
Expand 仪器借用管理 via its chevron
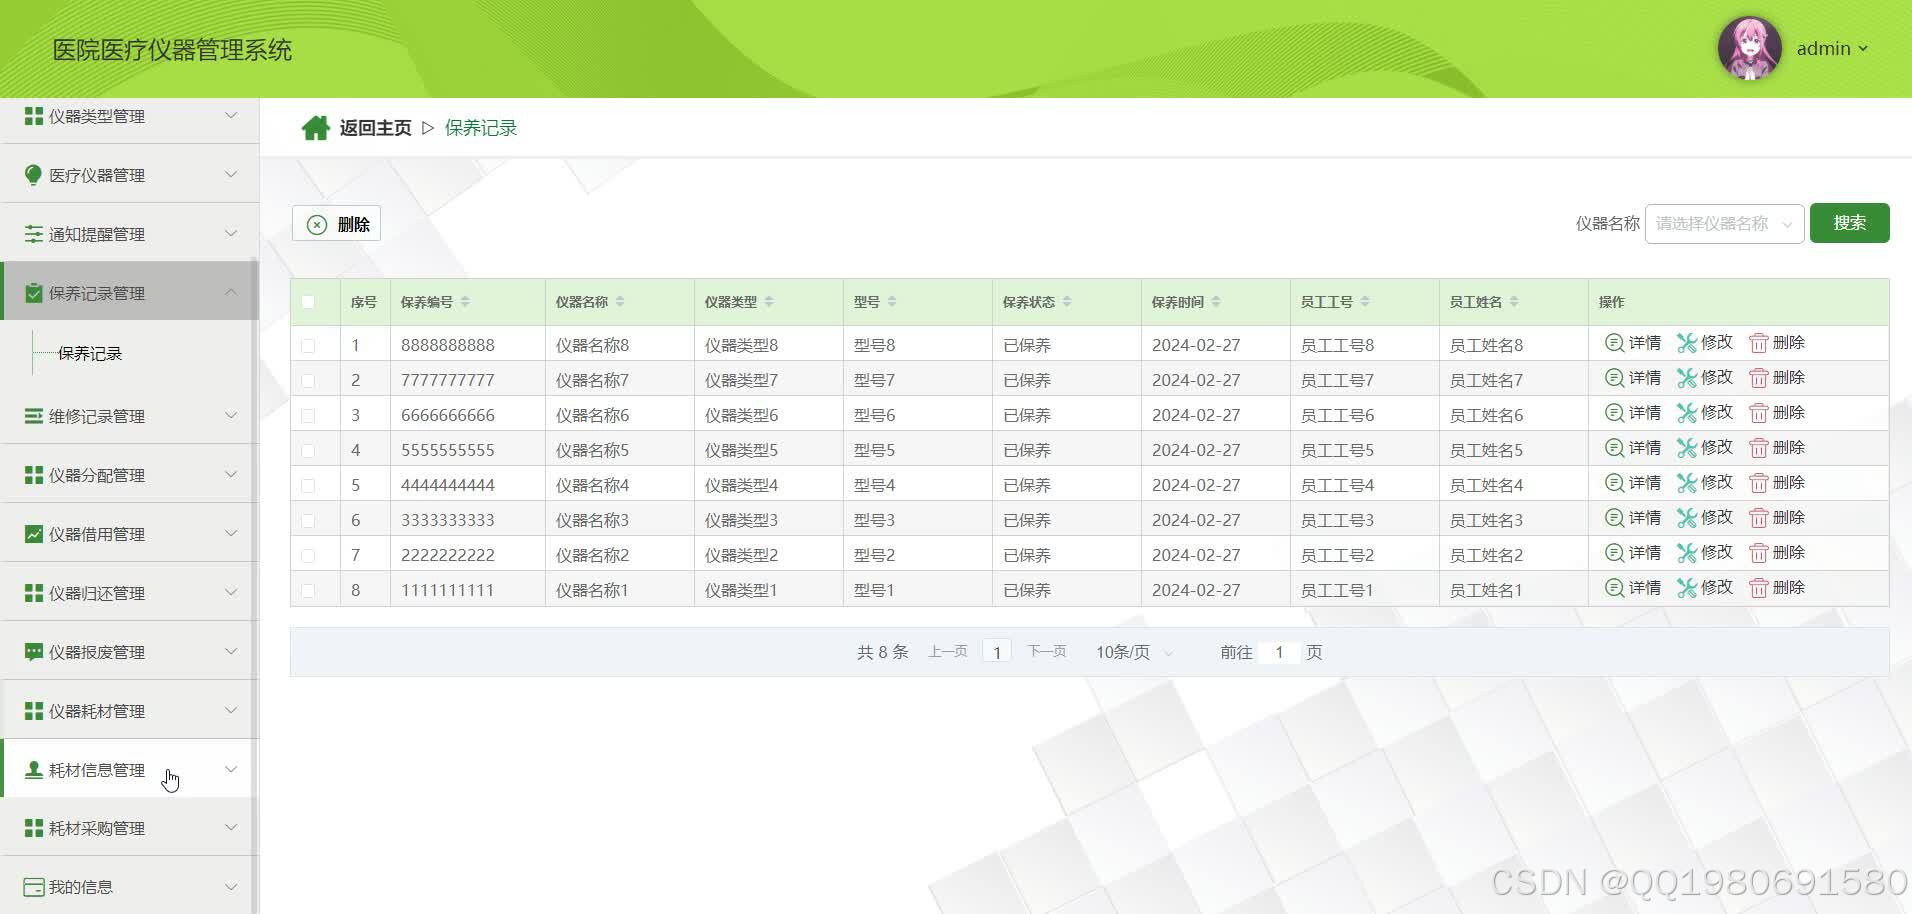coord(231,534)
